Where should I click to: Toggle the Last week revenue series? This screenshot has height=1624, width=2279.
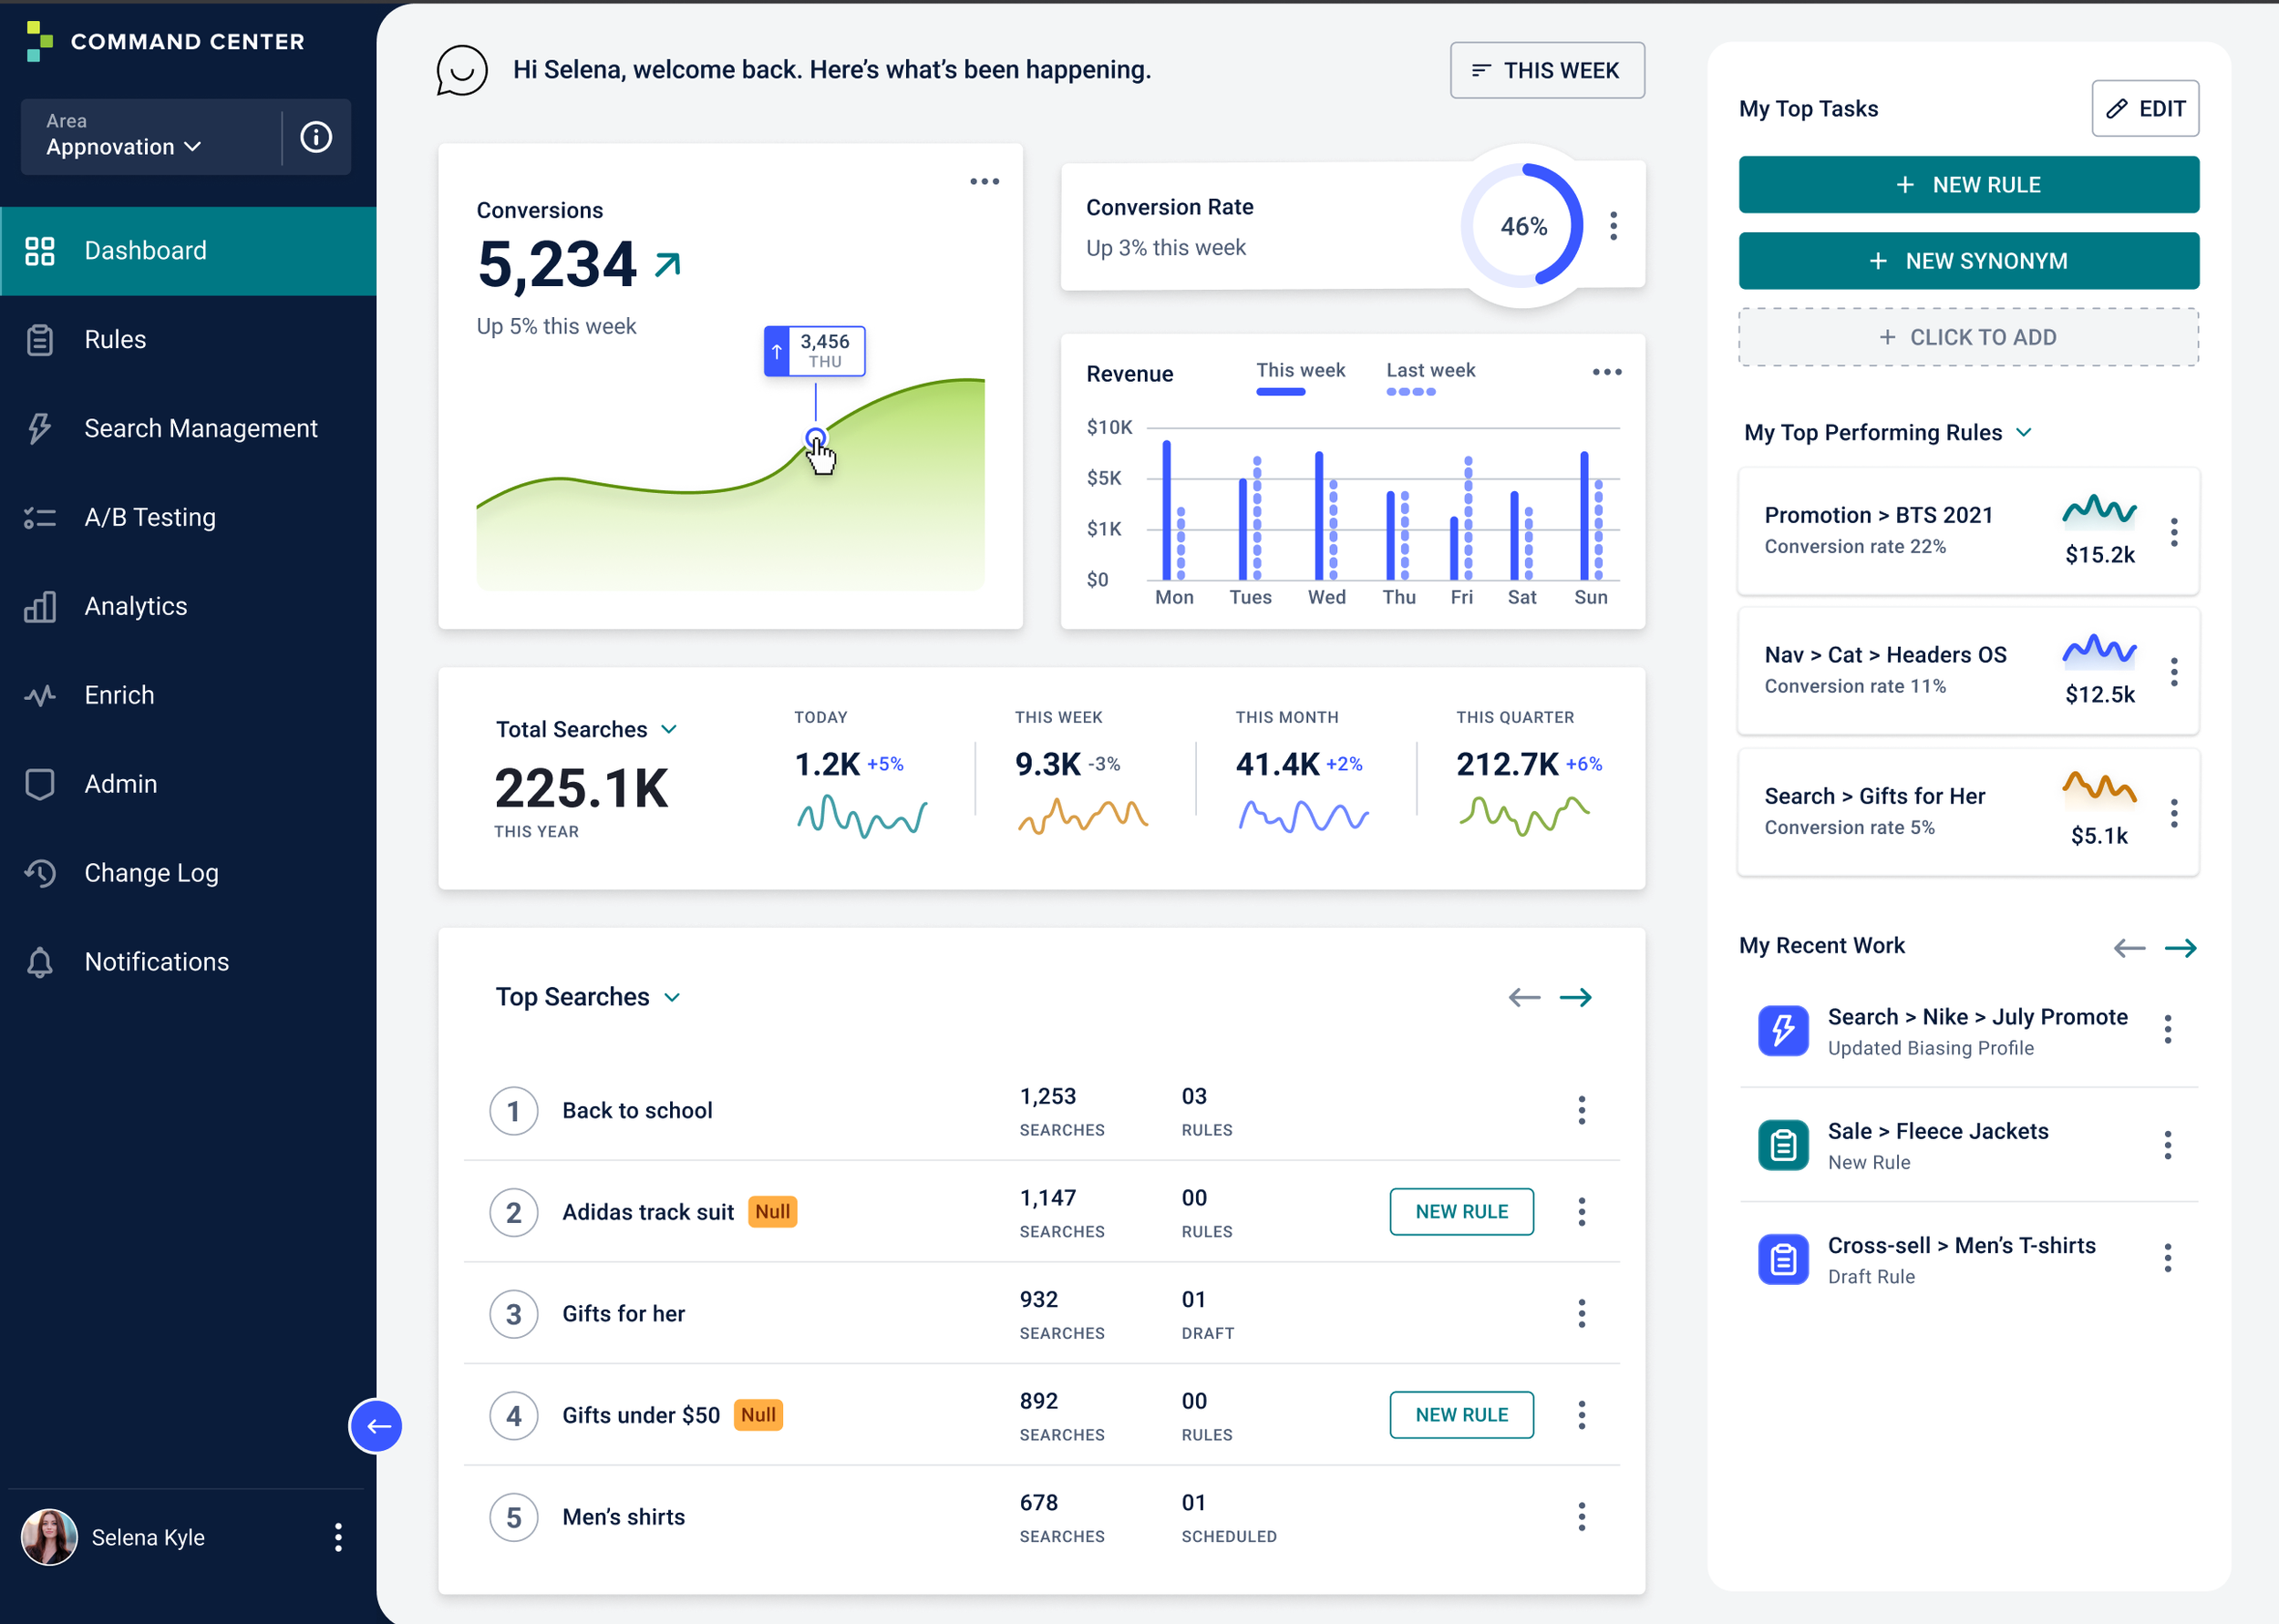pos(1430,378)
